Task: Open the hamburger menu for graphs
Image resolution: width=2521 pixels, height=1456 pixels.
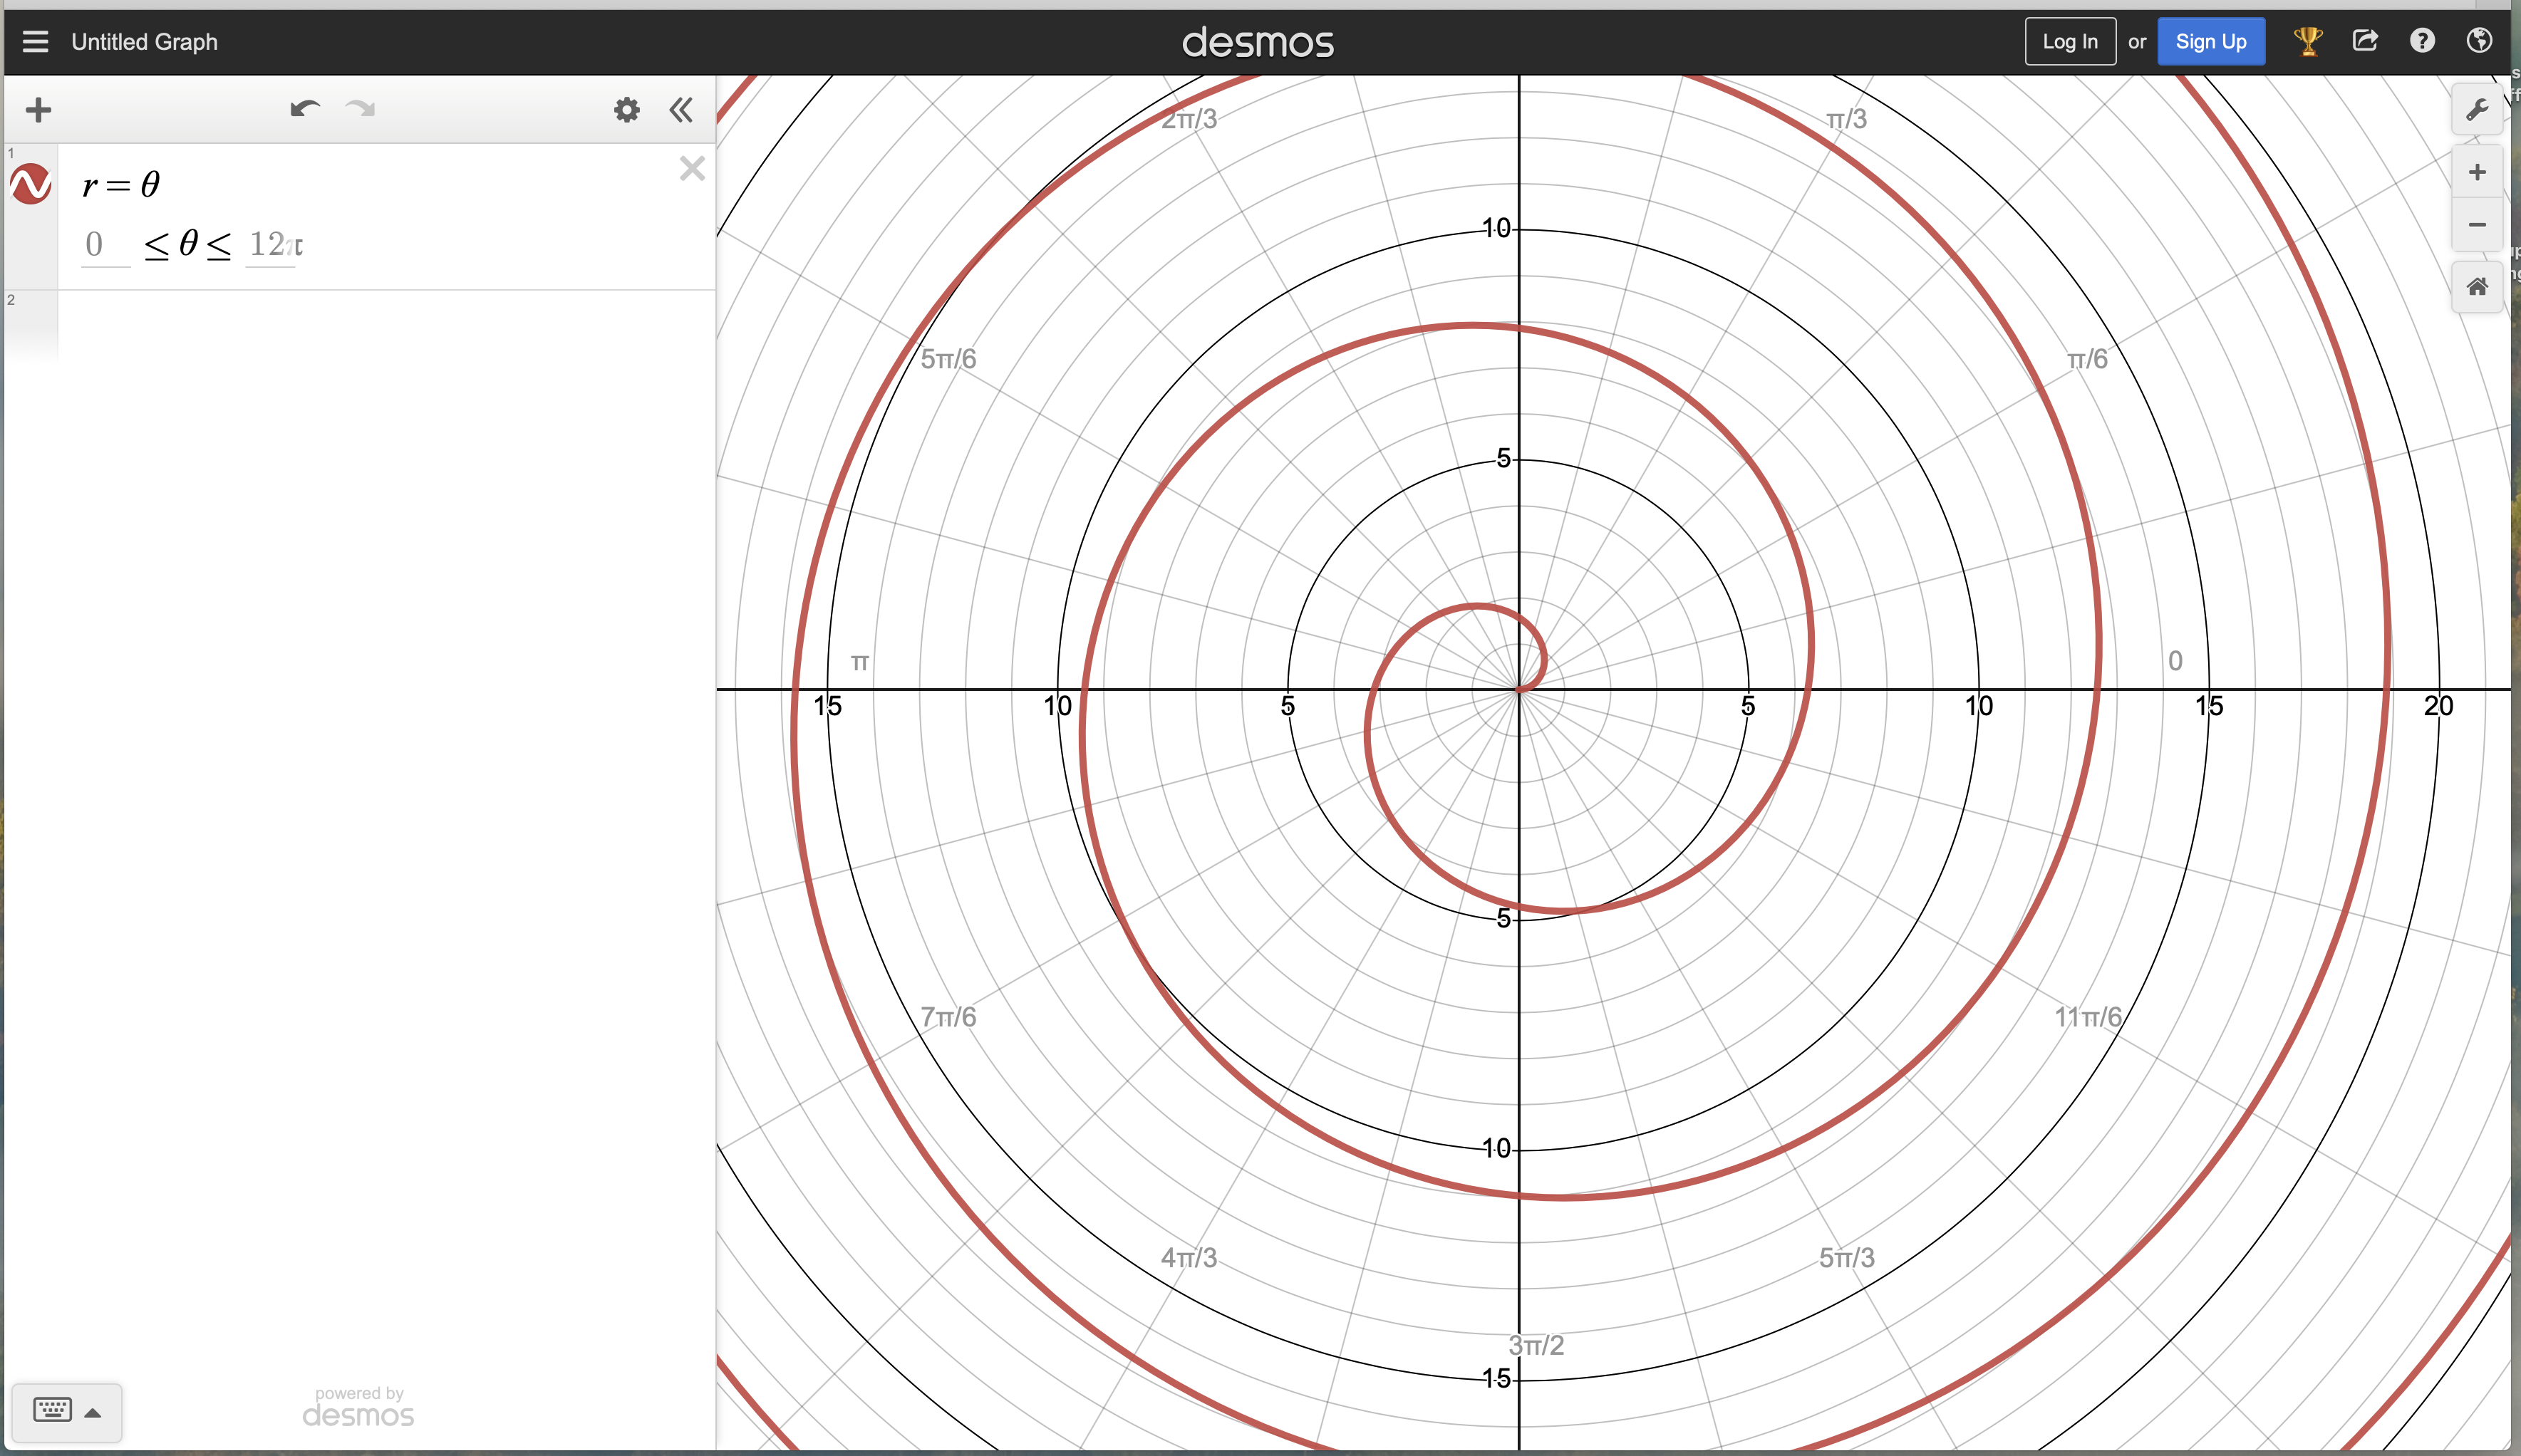Action: (x=36, y=42)
